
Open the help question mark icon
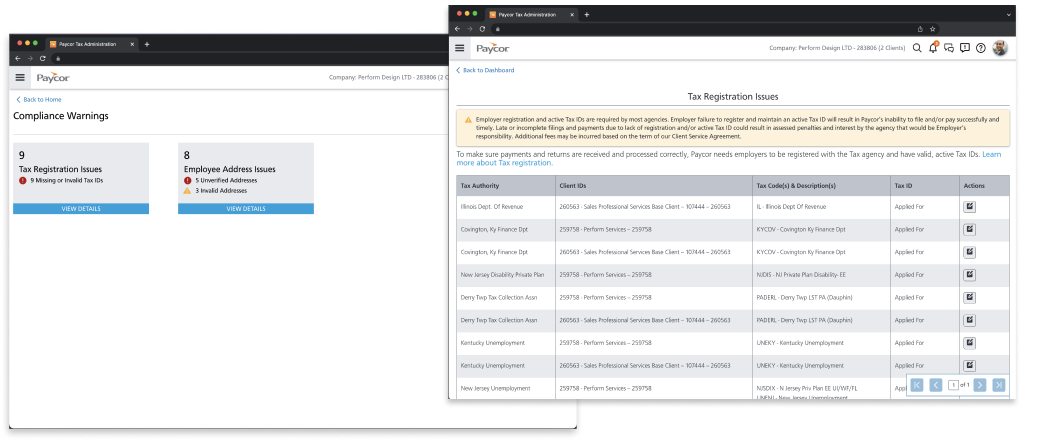(980, 48)
